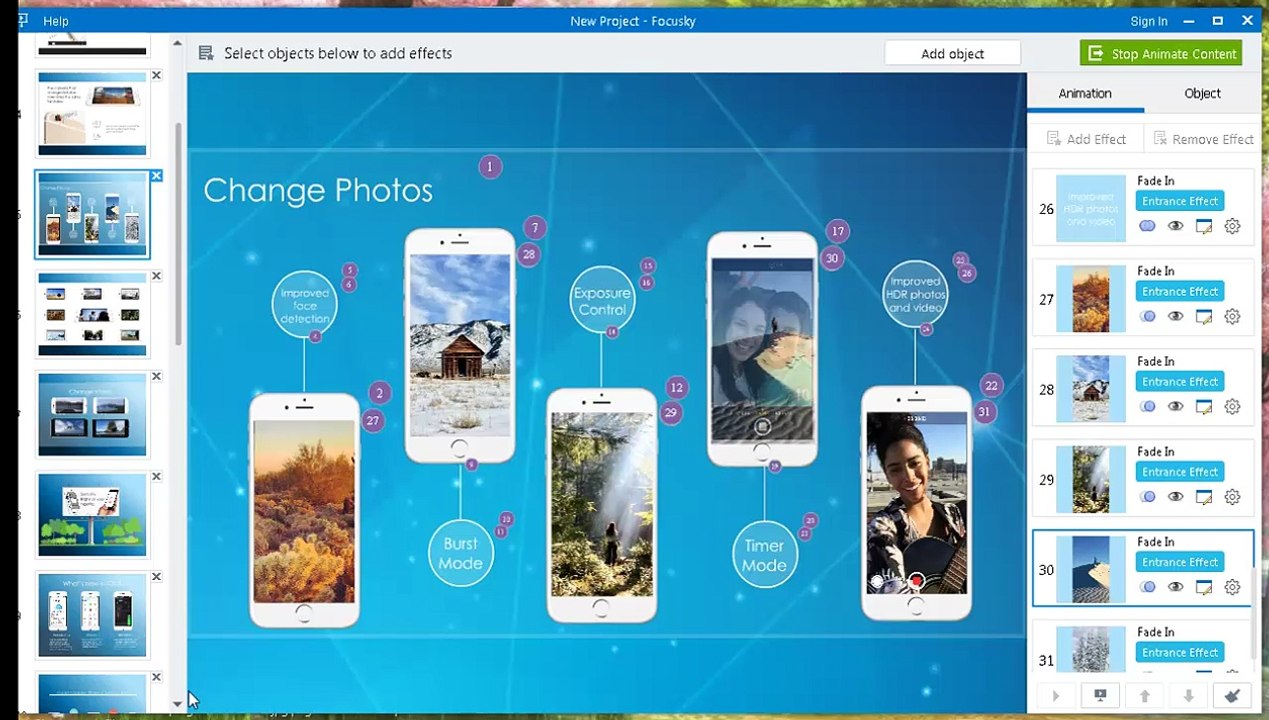Select the guitar selfie phone on canvas
The width and height of the screenshot is (1269, 720).
click(916, 503)
